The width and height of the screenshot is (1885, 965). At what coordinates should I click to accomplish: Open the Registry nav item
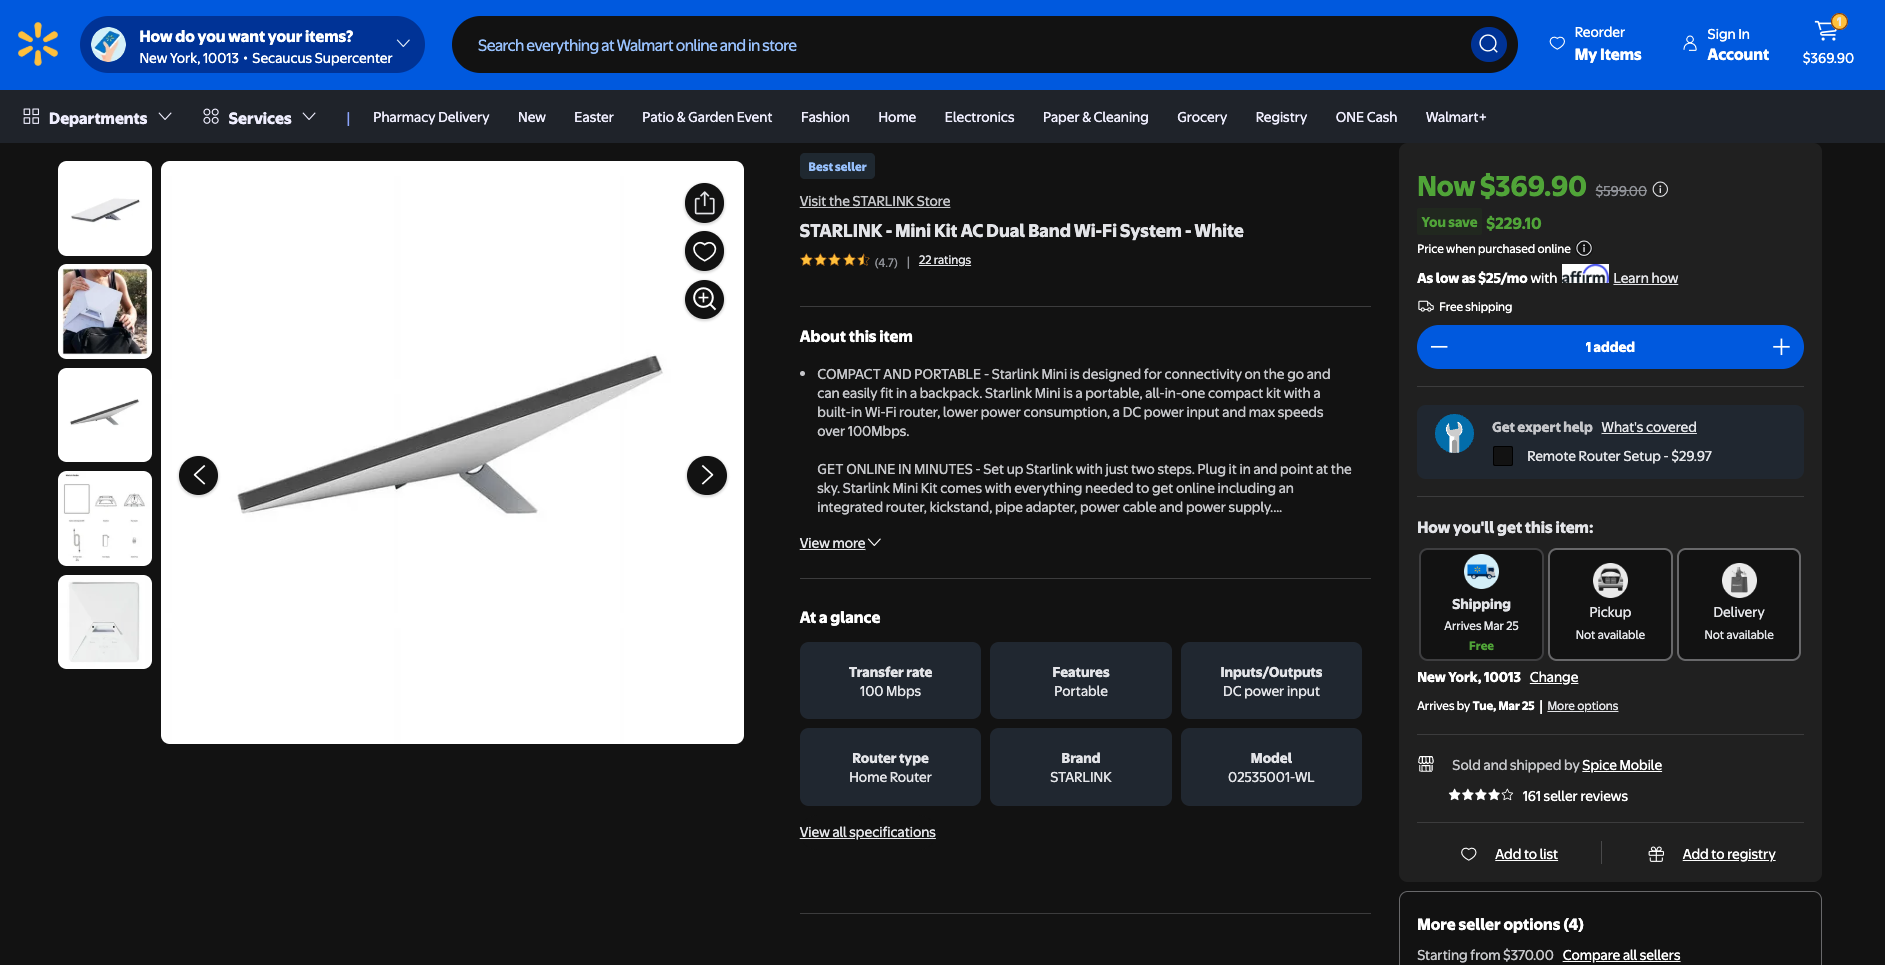(1280, 117)
